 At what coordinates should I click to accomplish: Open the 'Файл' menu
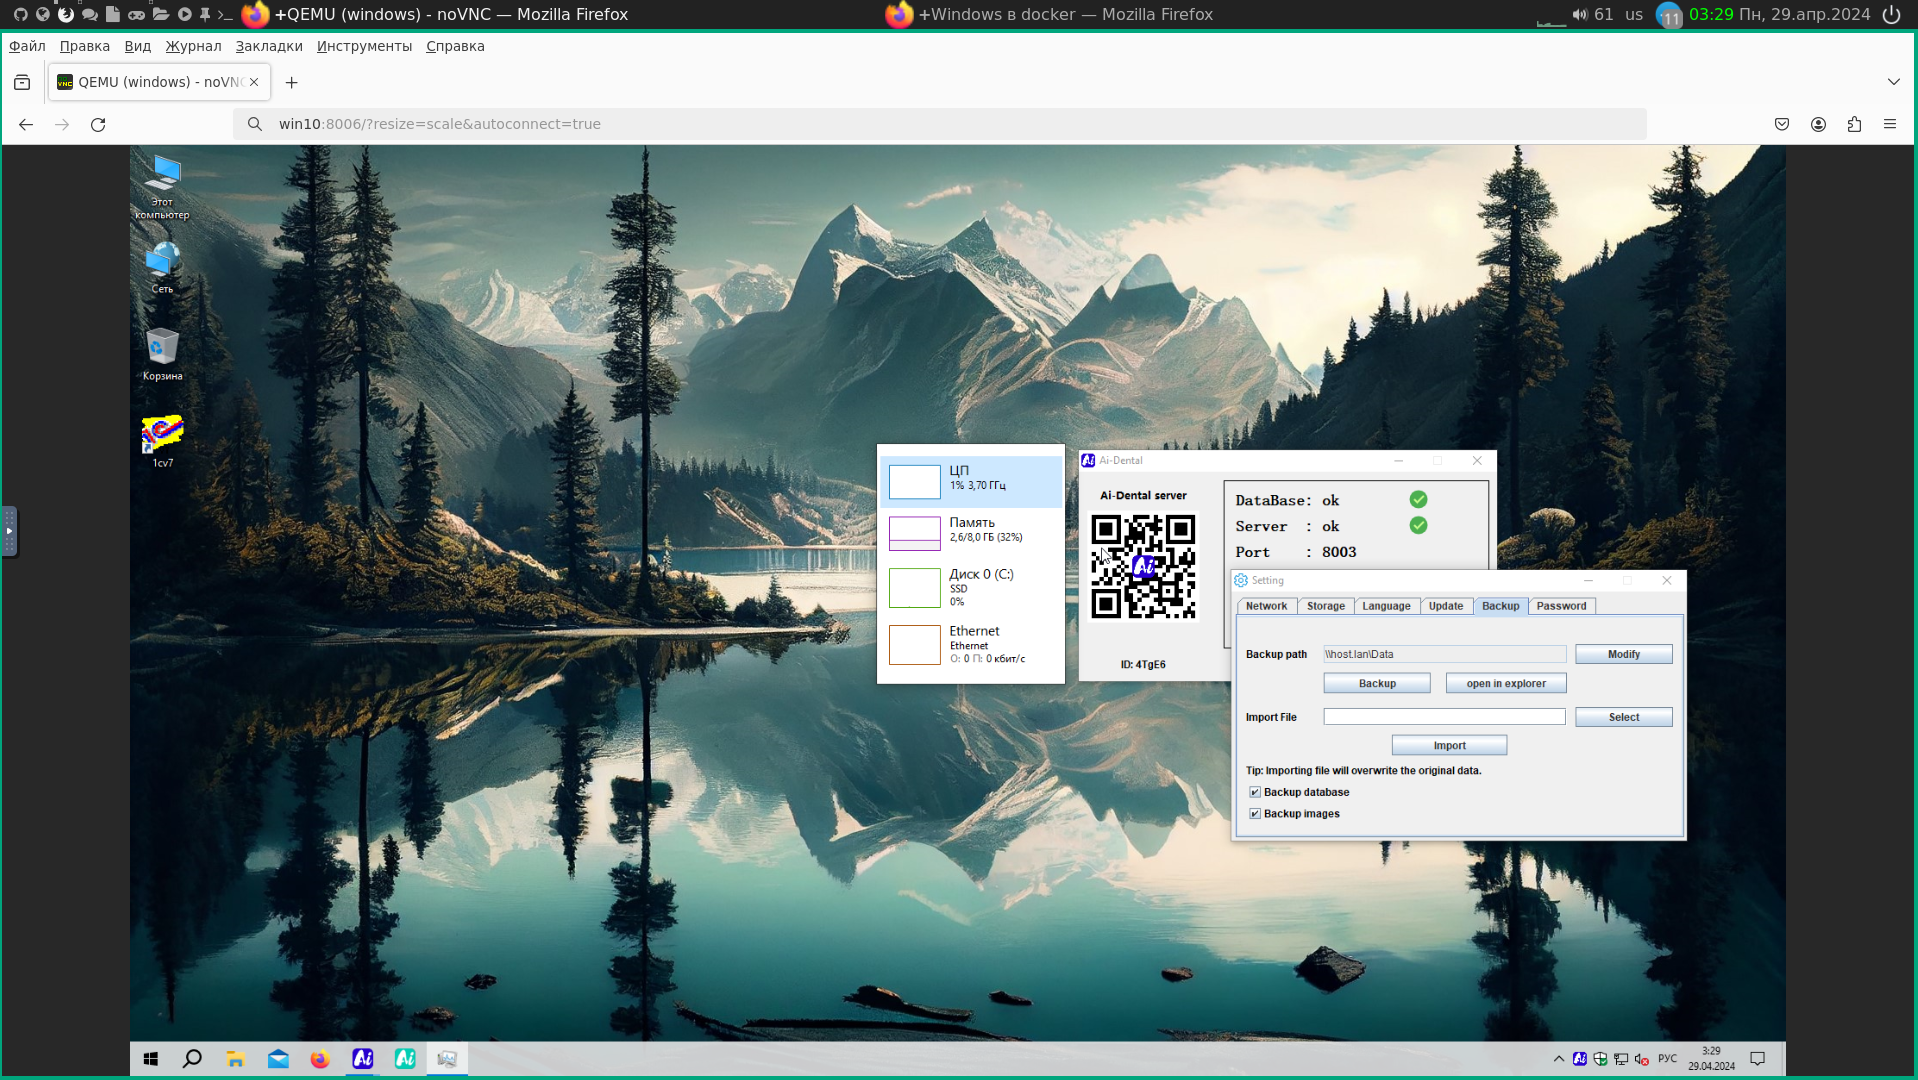[27, 46]
